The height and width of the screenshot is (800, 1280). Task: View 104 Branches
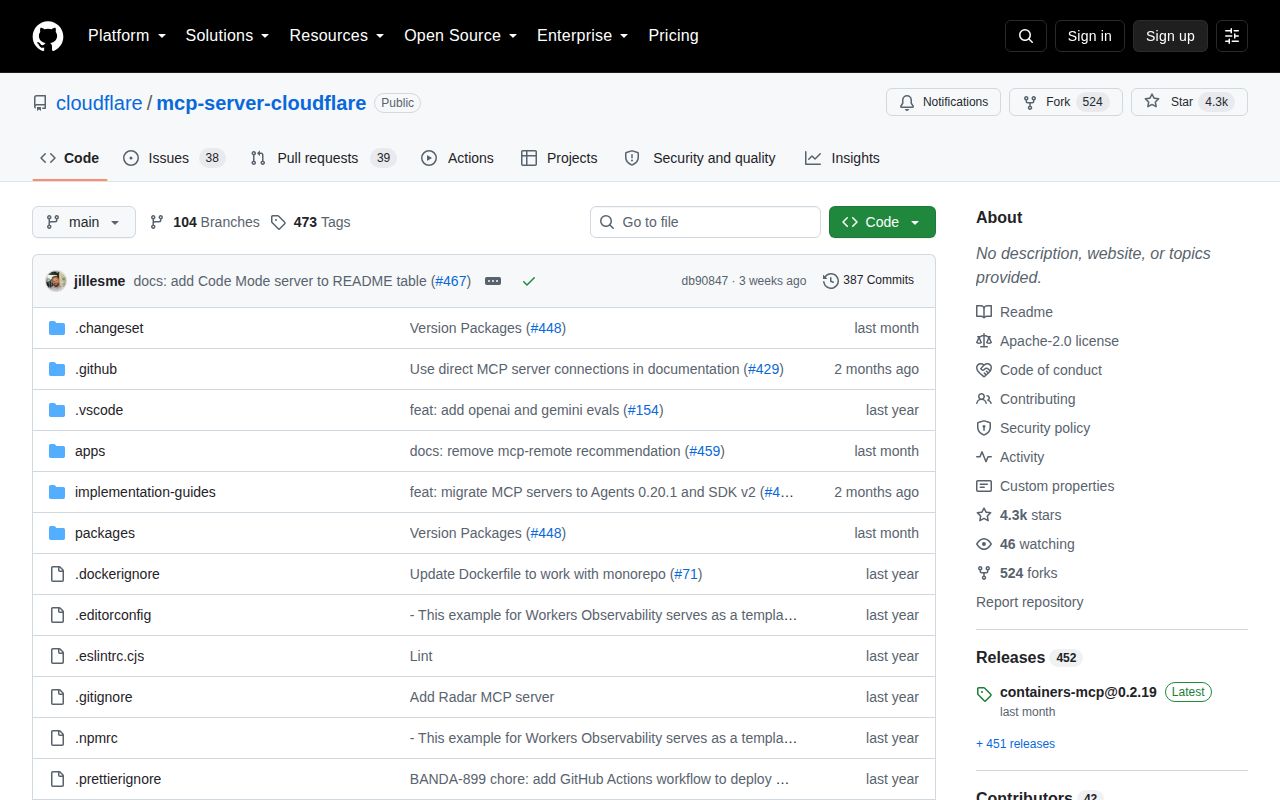tap(204, 222)
